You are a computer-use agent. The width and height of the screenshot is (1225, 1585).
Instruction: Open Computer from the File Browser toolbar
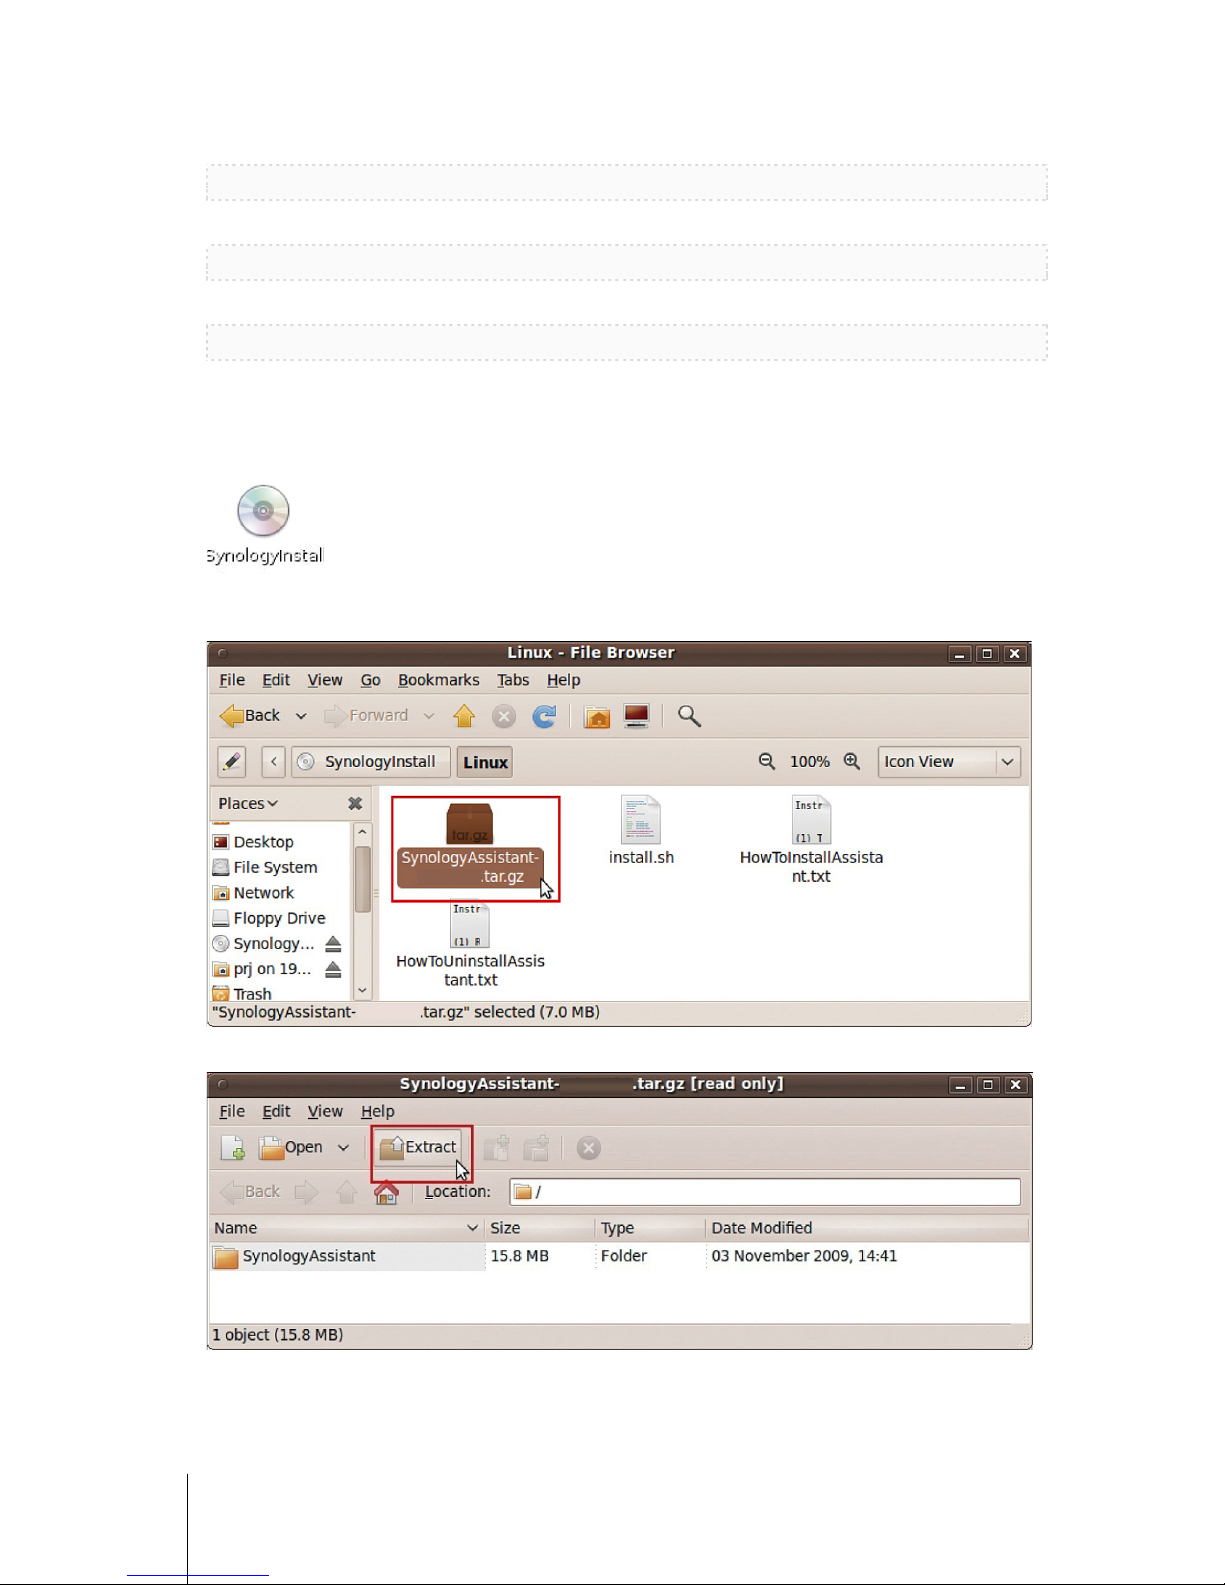tap(637, 716)
